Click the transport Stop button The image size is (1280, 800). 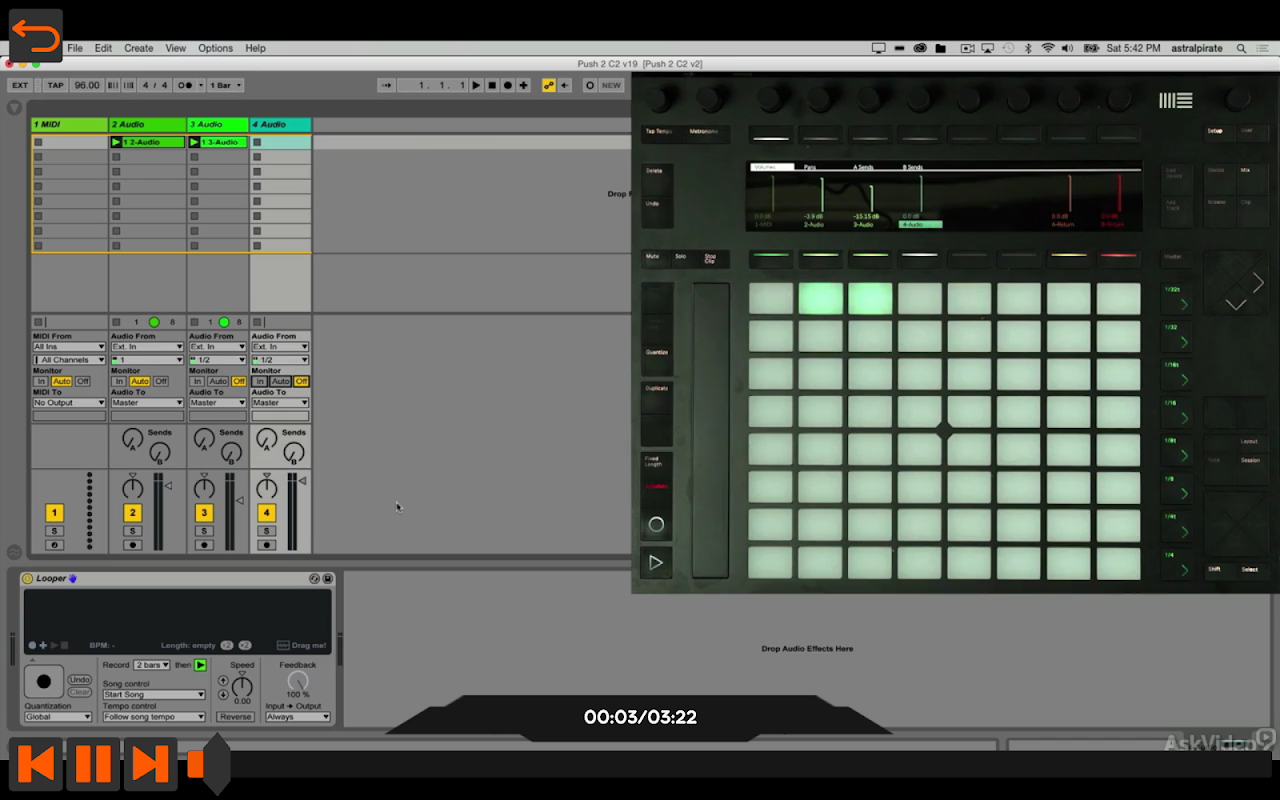[492, 85]
